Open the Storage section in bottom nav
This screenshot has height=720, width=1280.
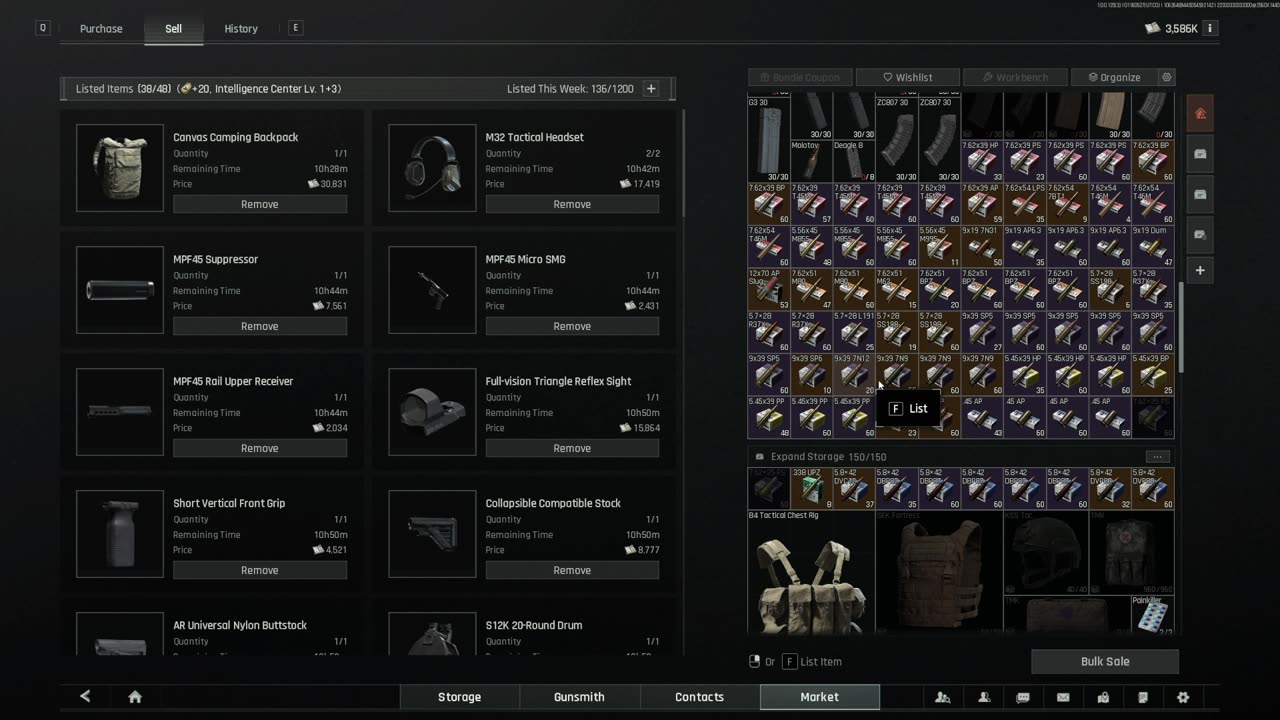tap(460, 697)
